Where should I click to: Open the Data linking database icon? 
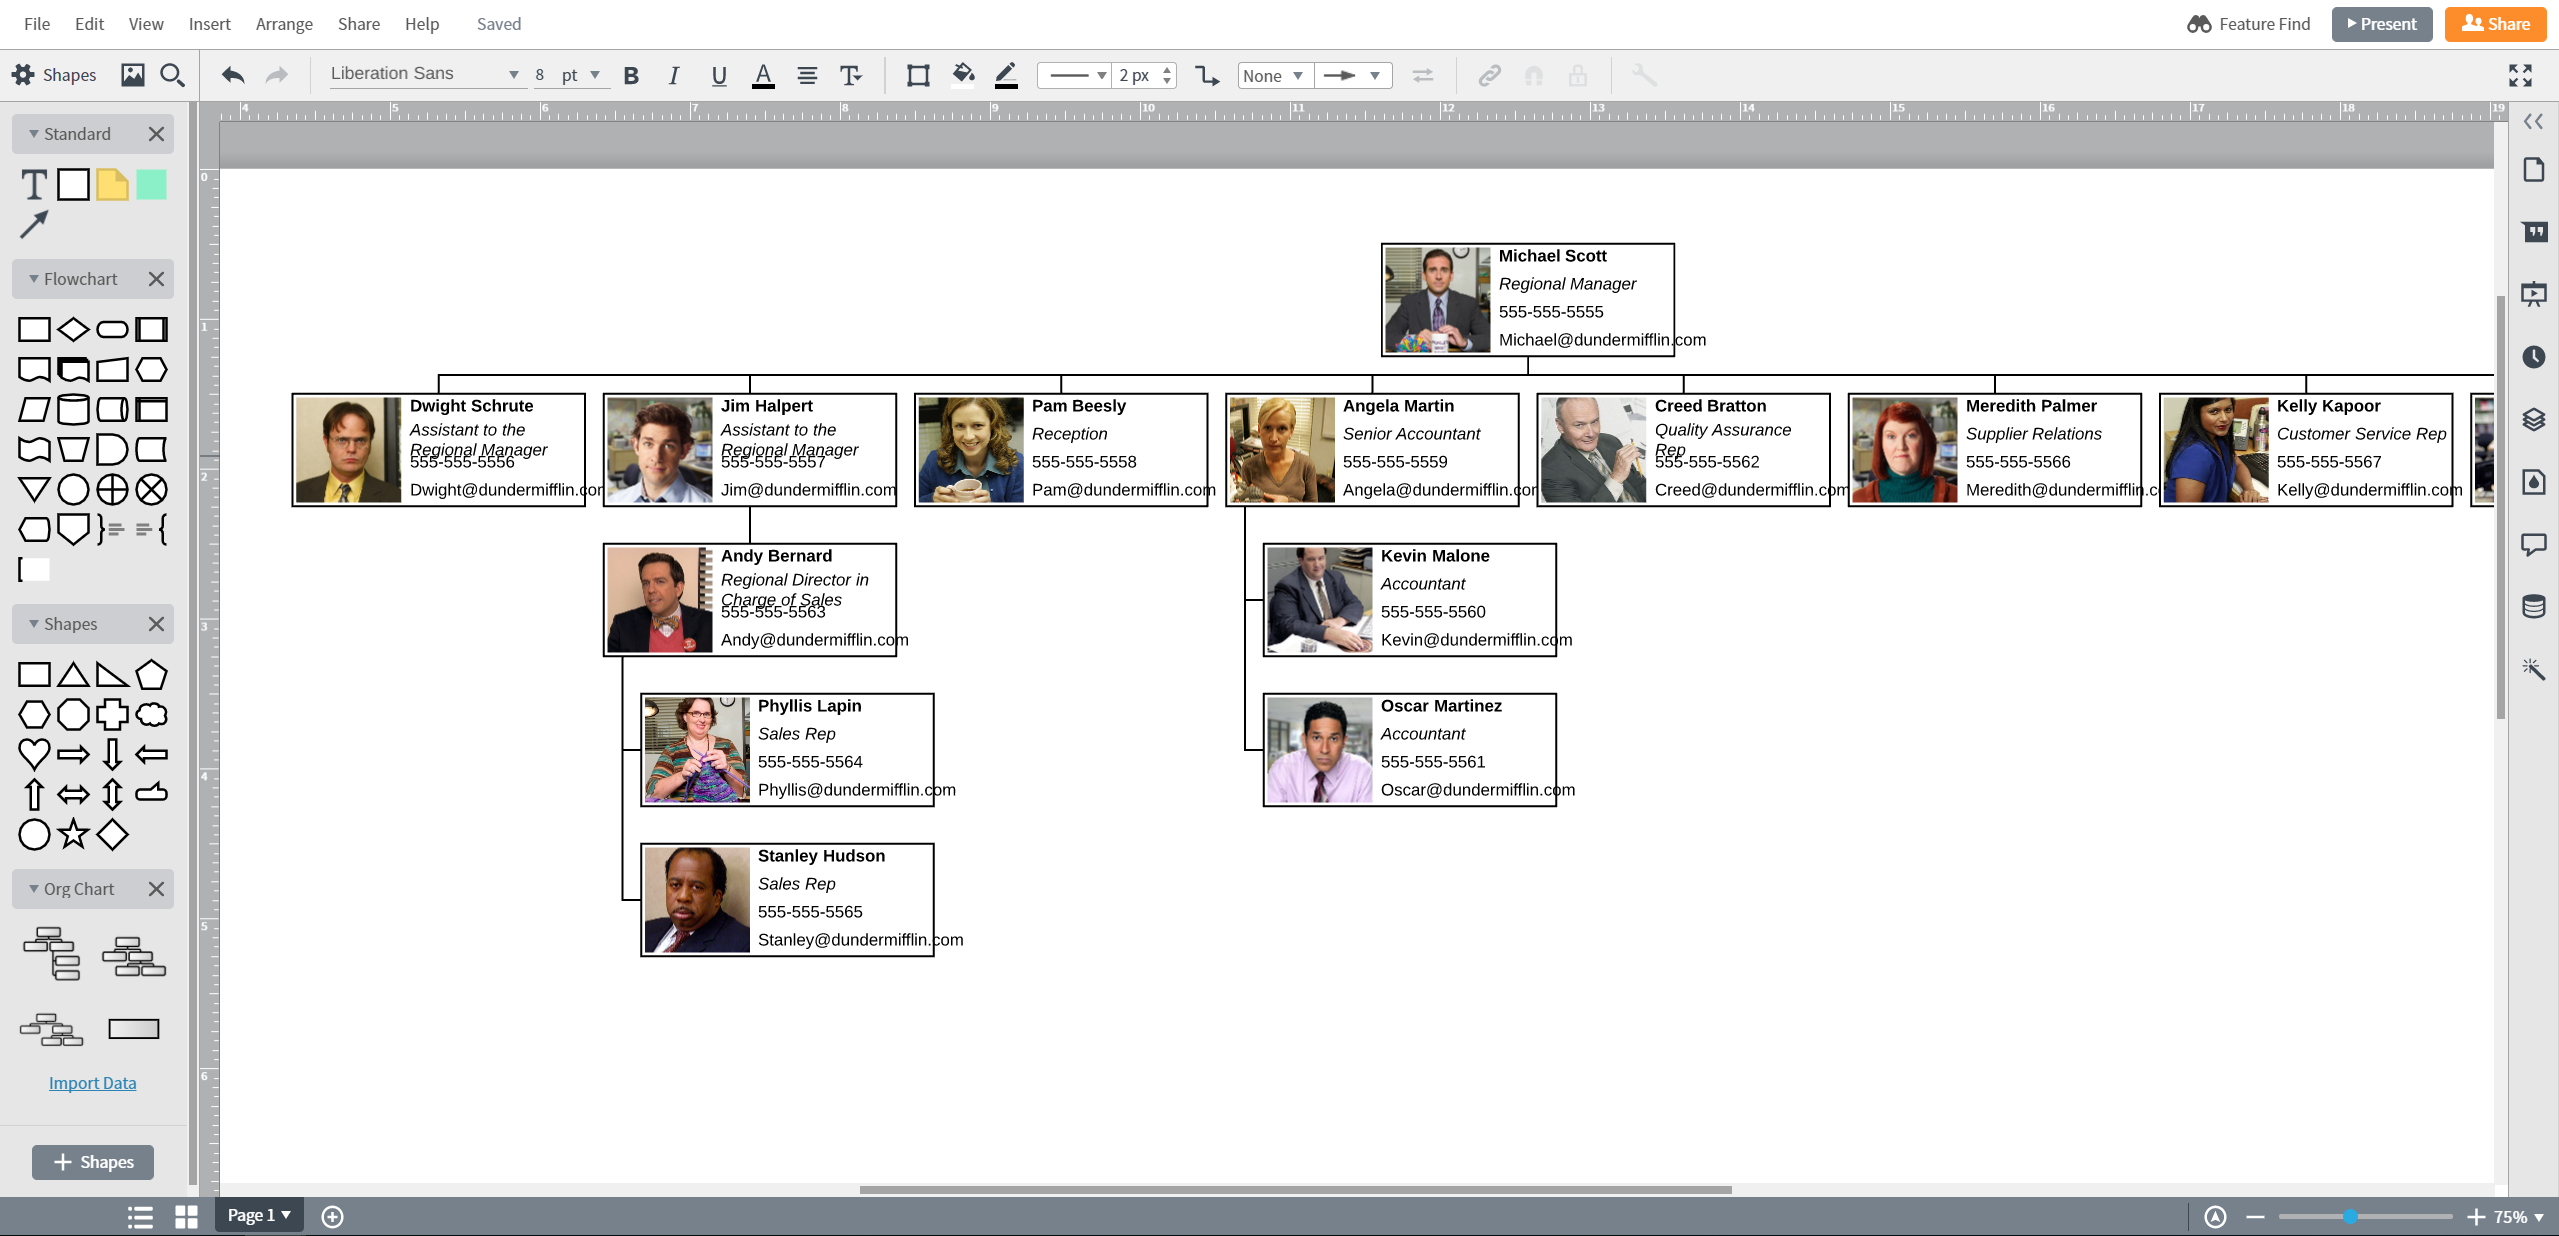(x=2533, y=606)
